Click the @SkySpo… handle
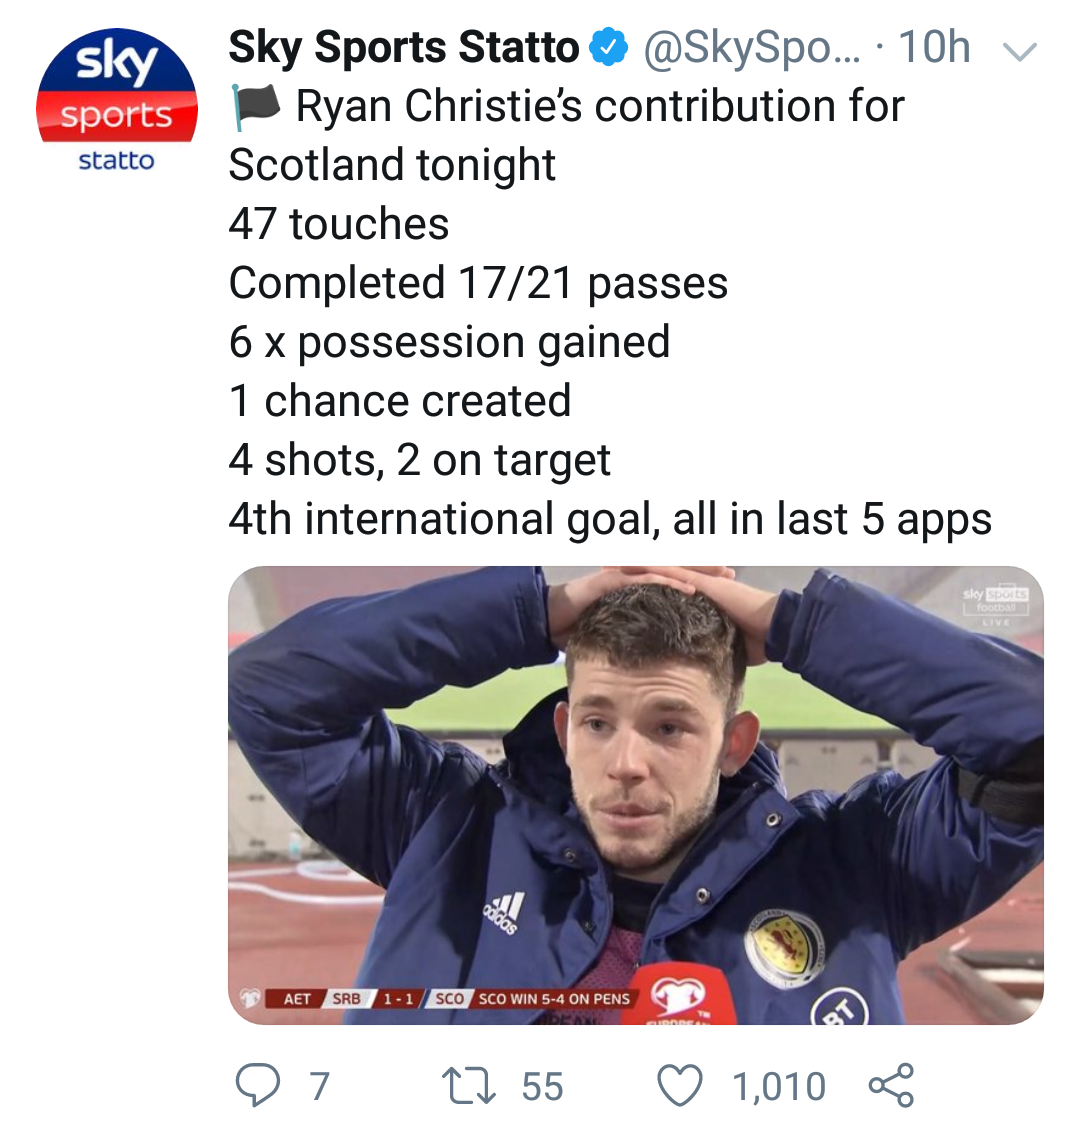Screen dimensions: 1080x1136 click(750, 48)
